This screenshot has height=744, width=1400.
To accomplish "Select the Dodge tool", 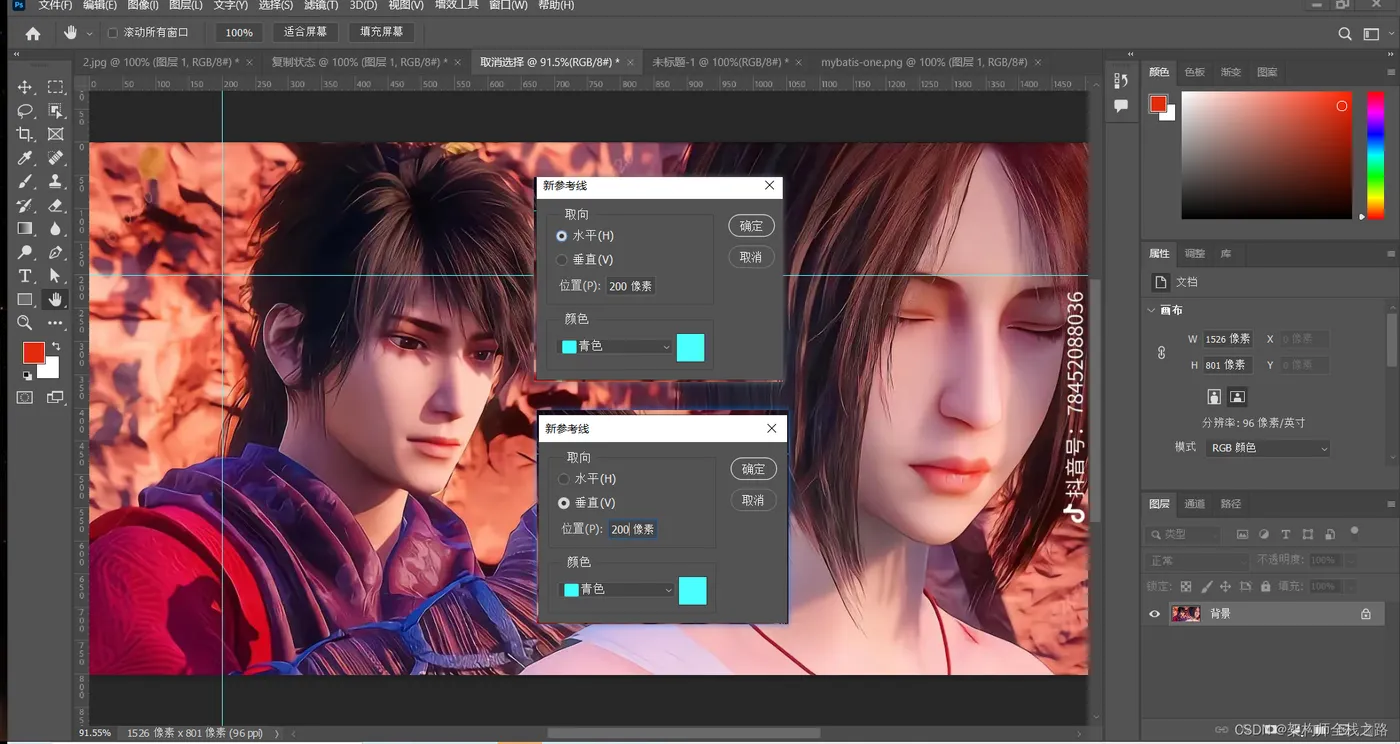I will [x=25, y=253].
